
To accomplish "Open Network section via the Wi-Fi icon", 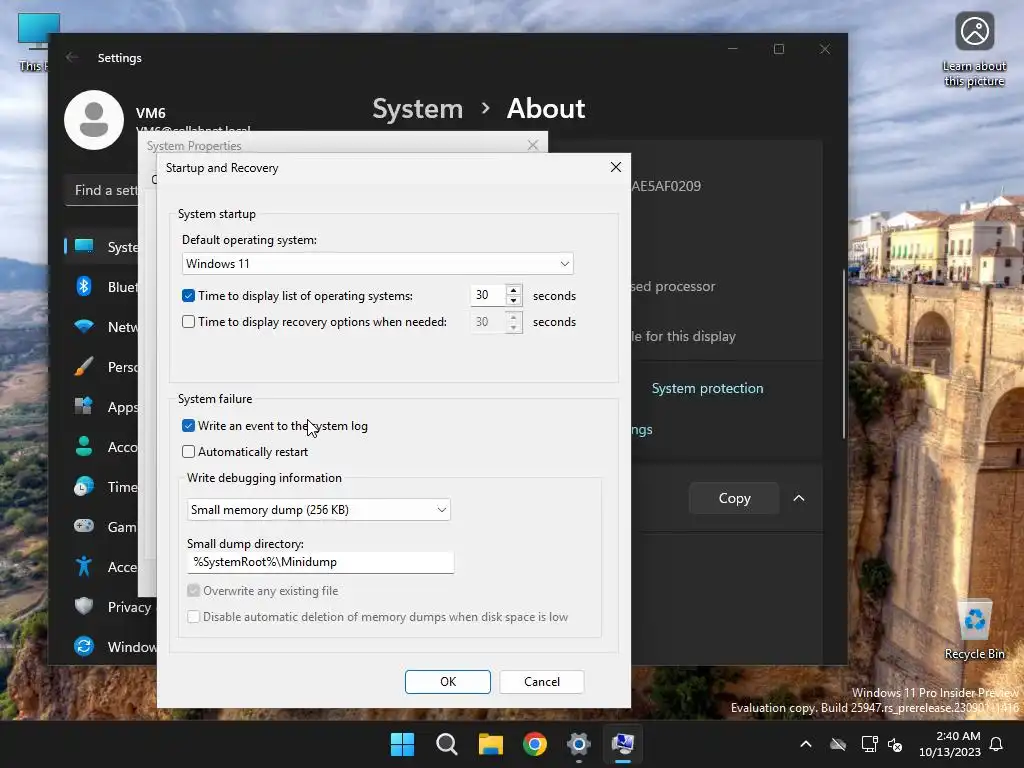I will [84, 327].
